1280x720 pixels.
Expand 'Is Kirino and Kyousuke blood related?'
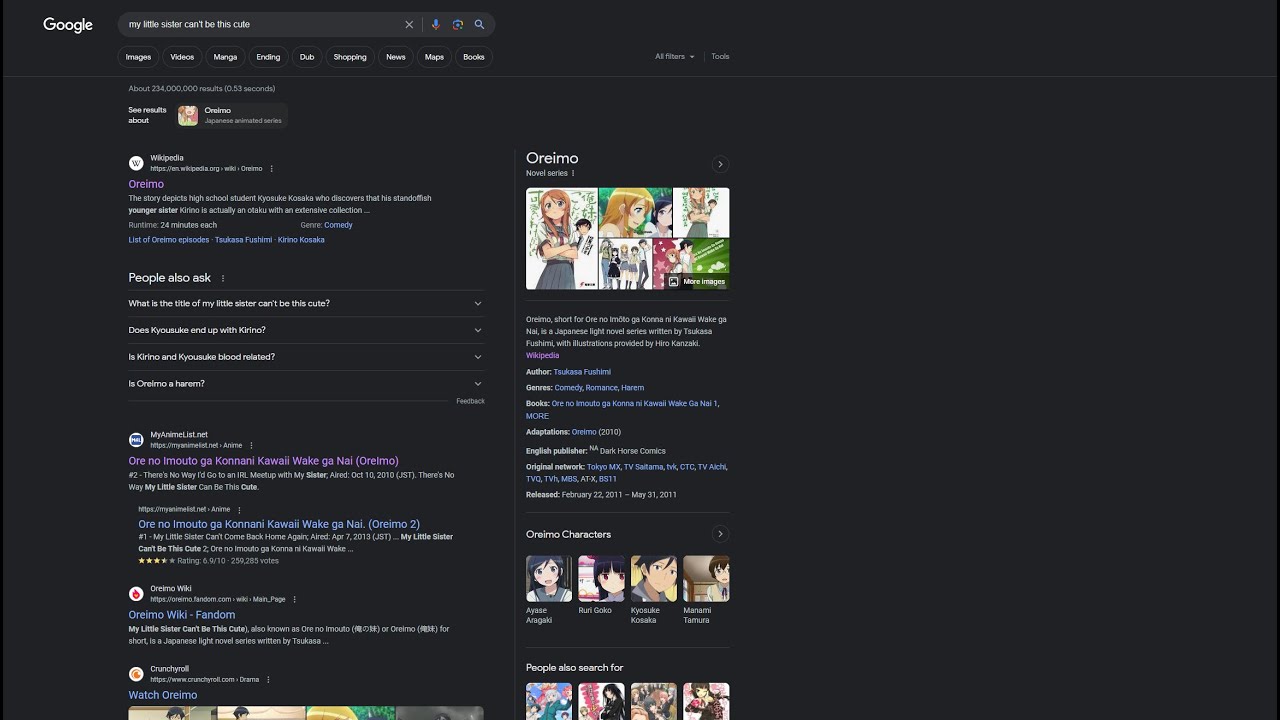pos(306,357)
